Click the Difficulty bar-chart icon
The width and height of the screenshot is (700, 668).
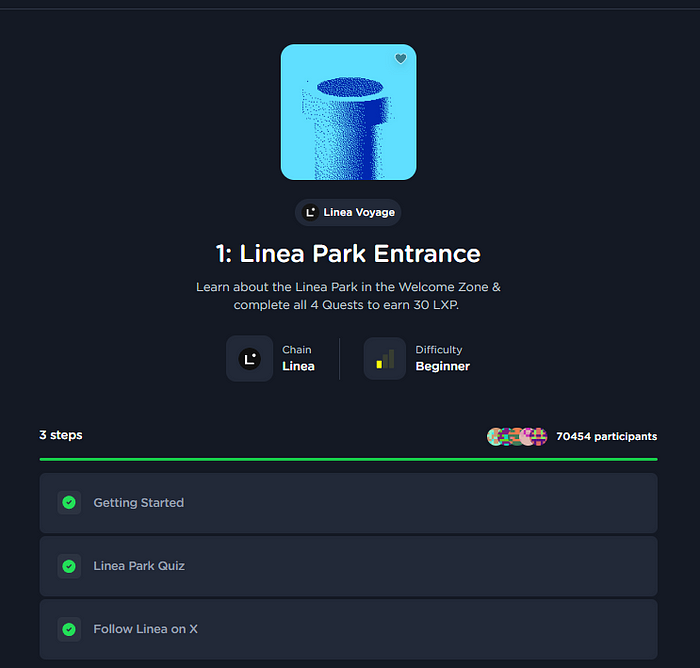(385, 359)
